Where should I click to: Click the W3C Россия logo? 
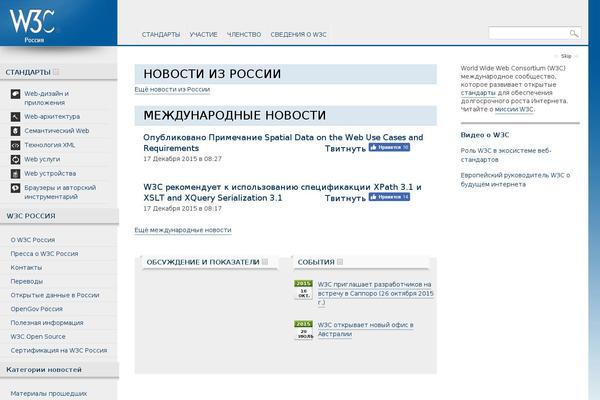pyautogui.click(x=33, y=25)
